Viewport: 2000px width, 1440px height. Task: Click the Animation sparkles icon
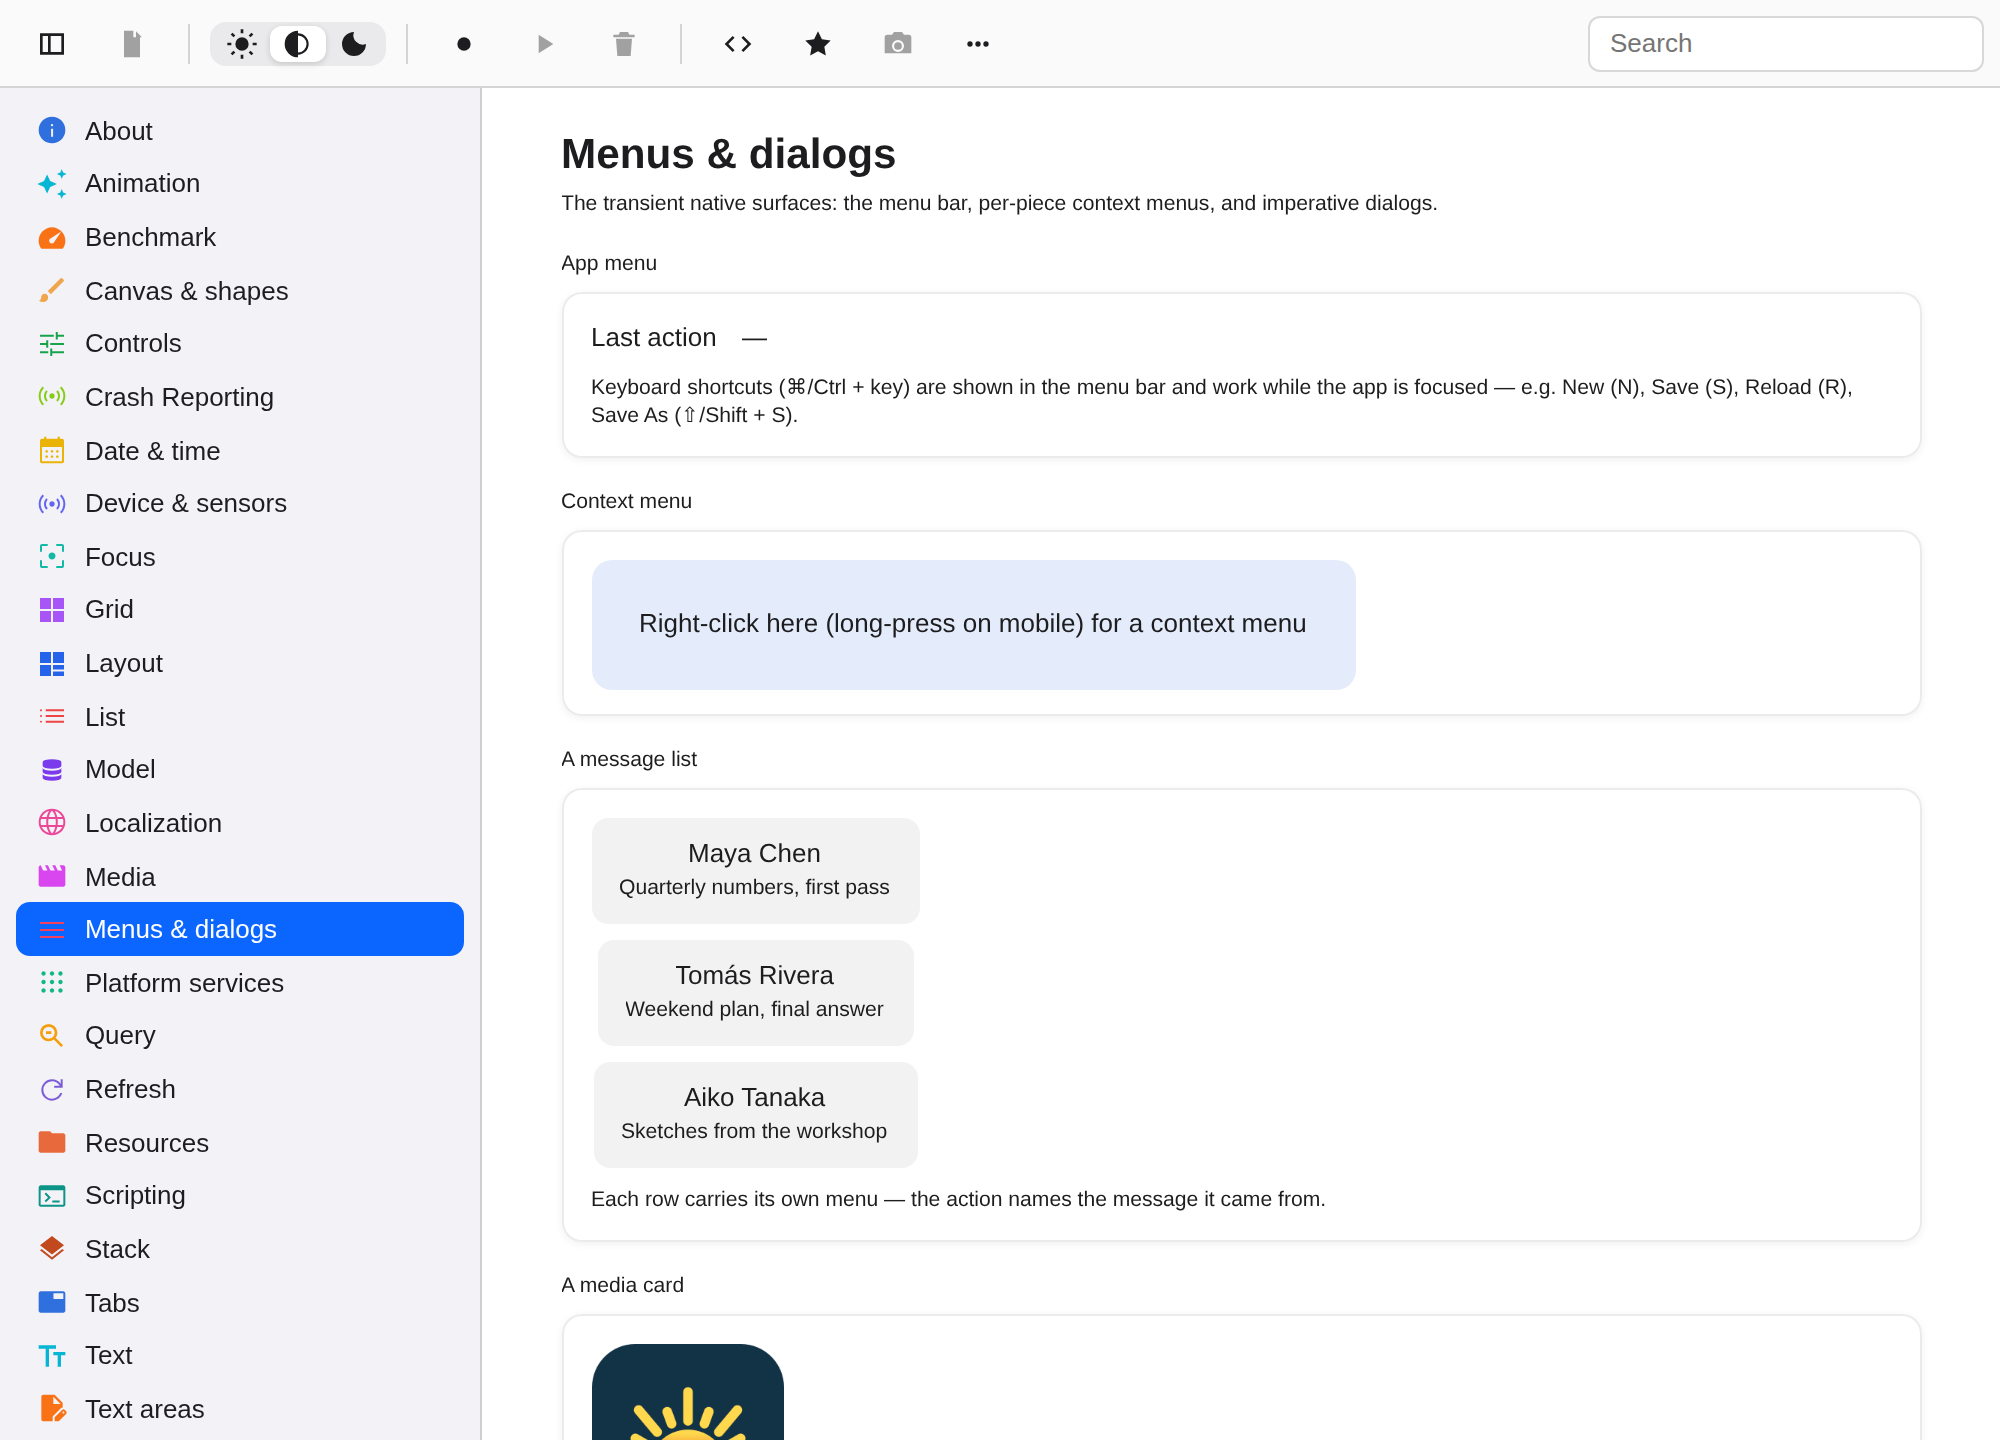[x=52, y=184]
